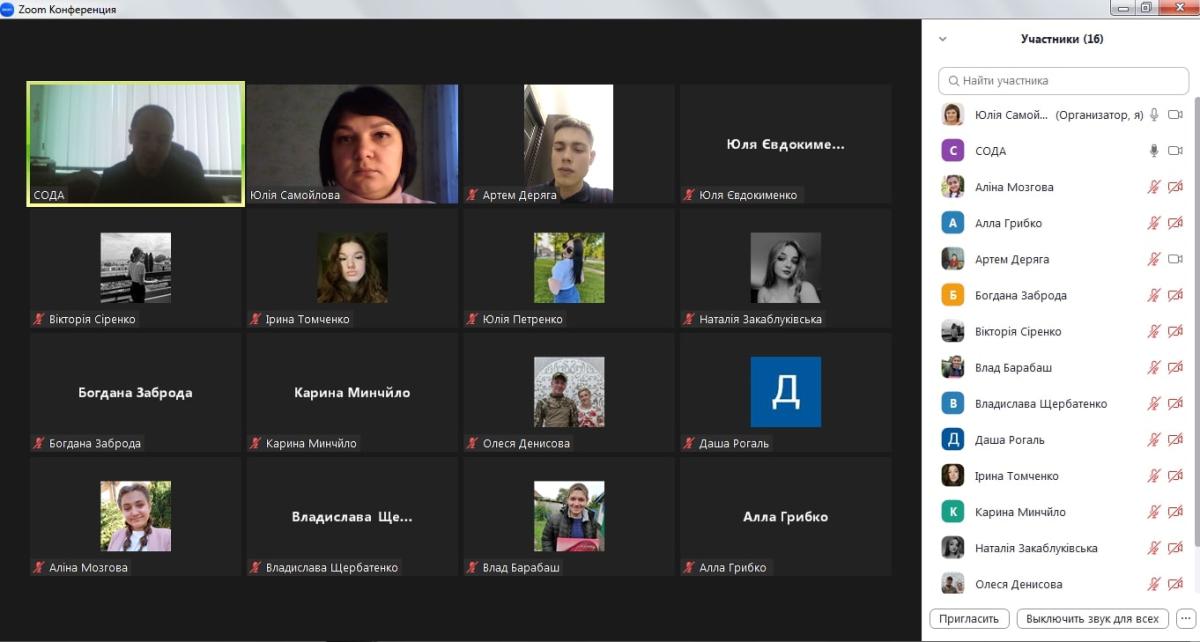Select Алла Грибко video tile
Viewport: 1200px width, 642px height.
point(785,516)
